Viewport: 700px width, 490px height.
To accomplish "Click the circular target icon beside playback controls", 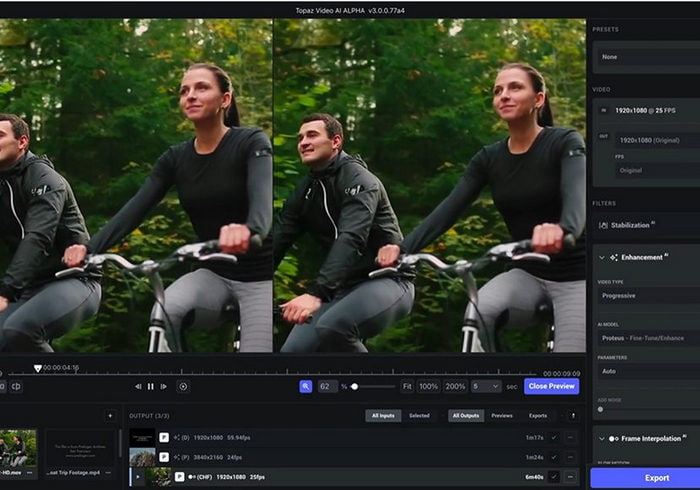I will point(183,386).
